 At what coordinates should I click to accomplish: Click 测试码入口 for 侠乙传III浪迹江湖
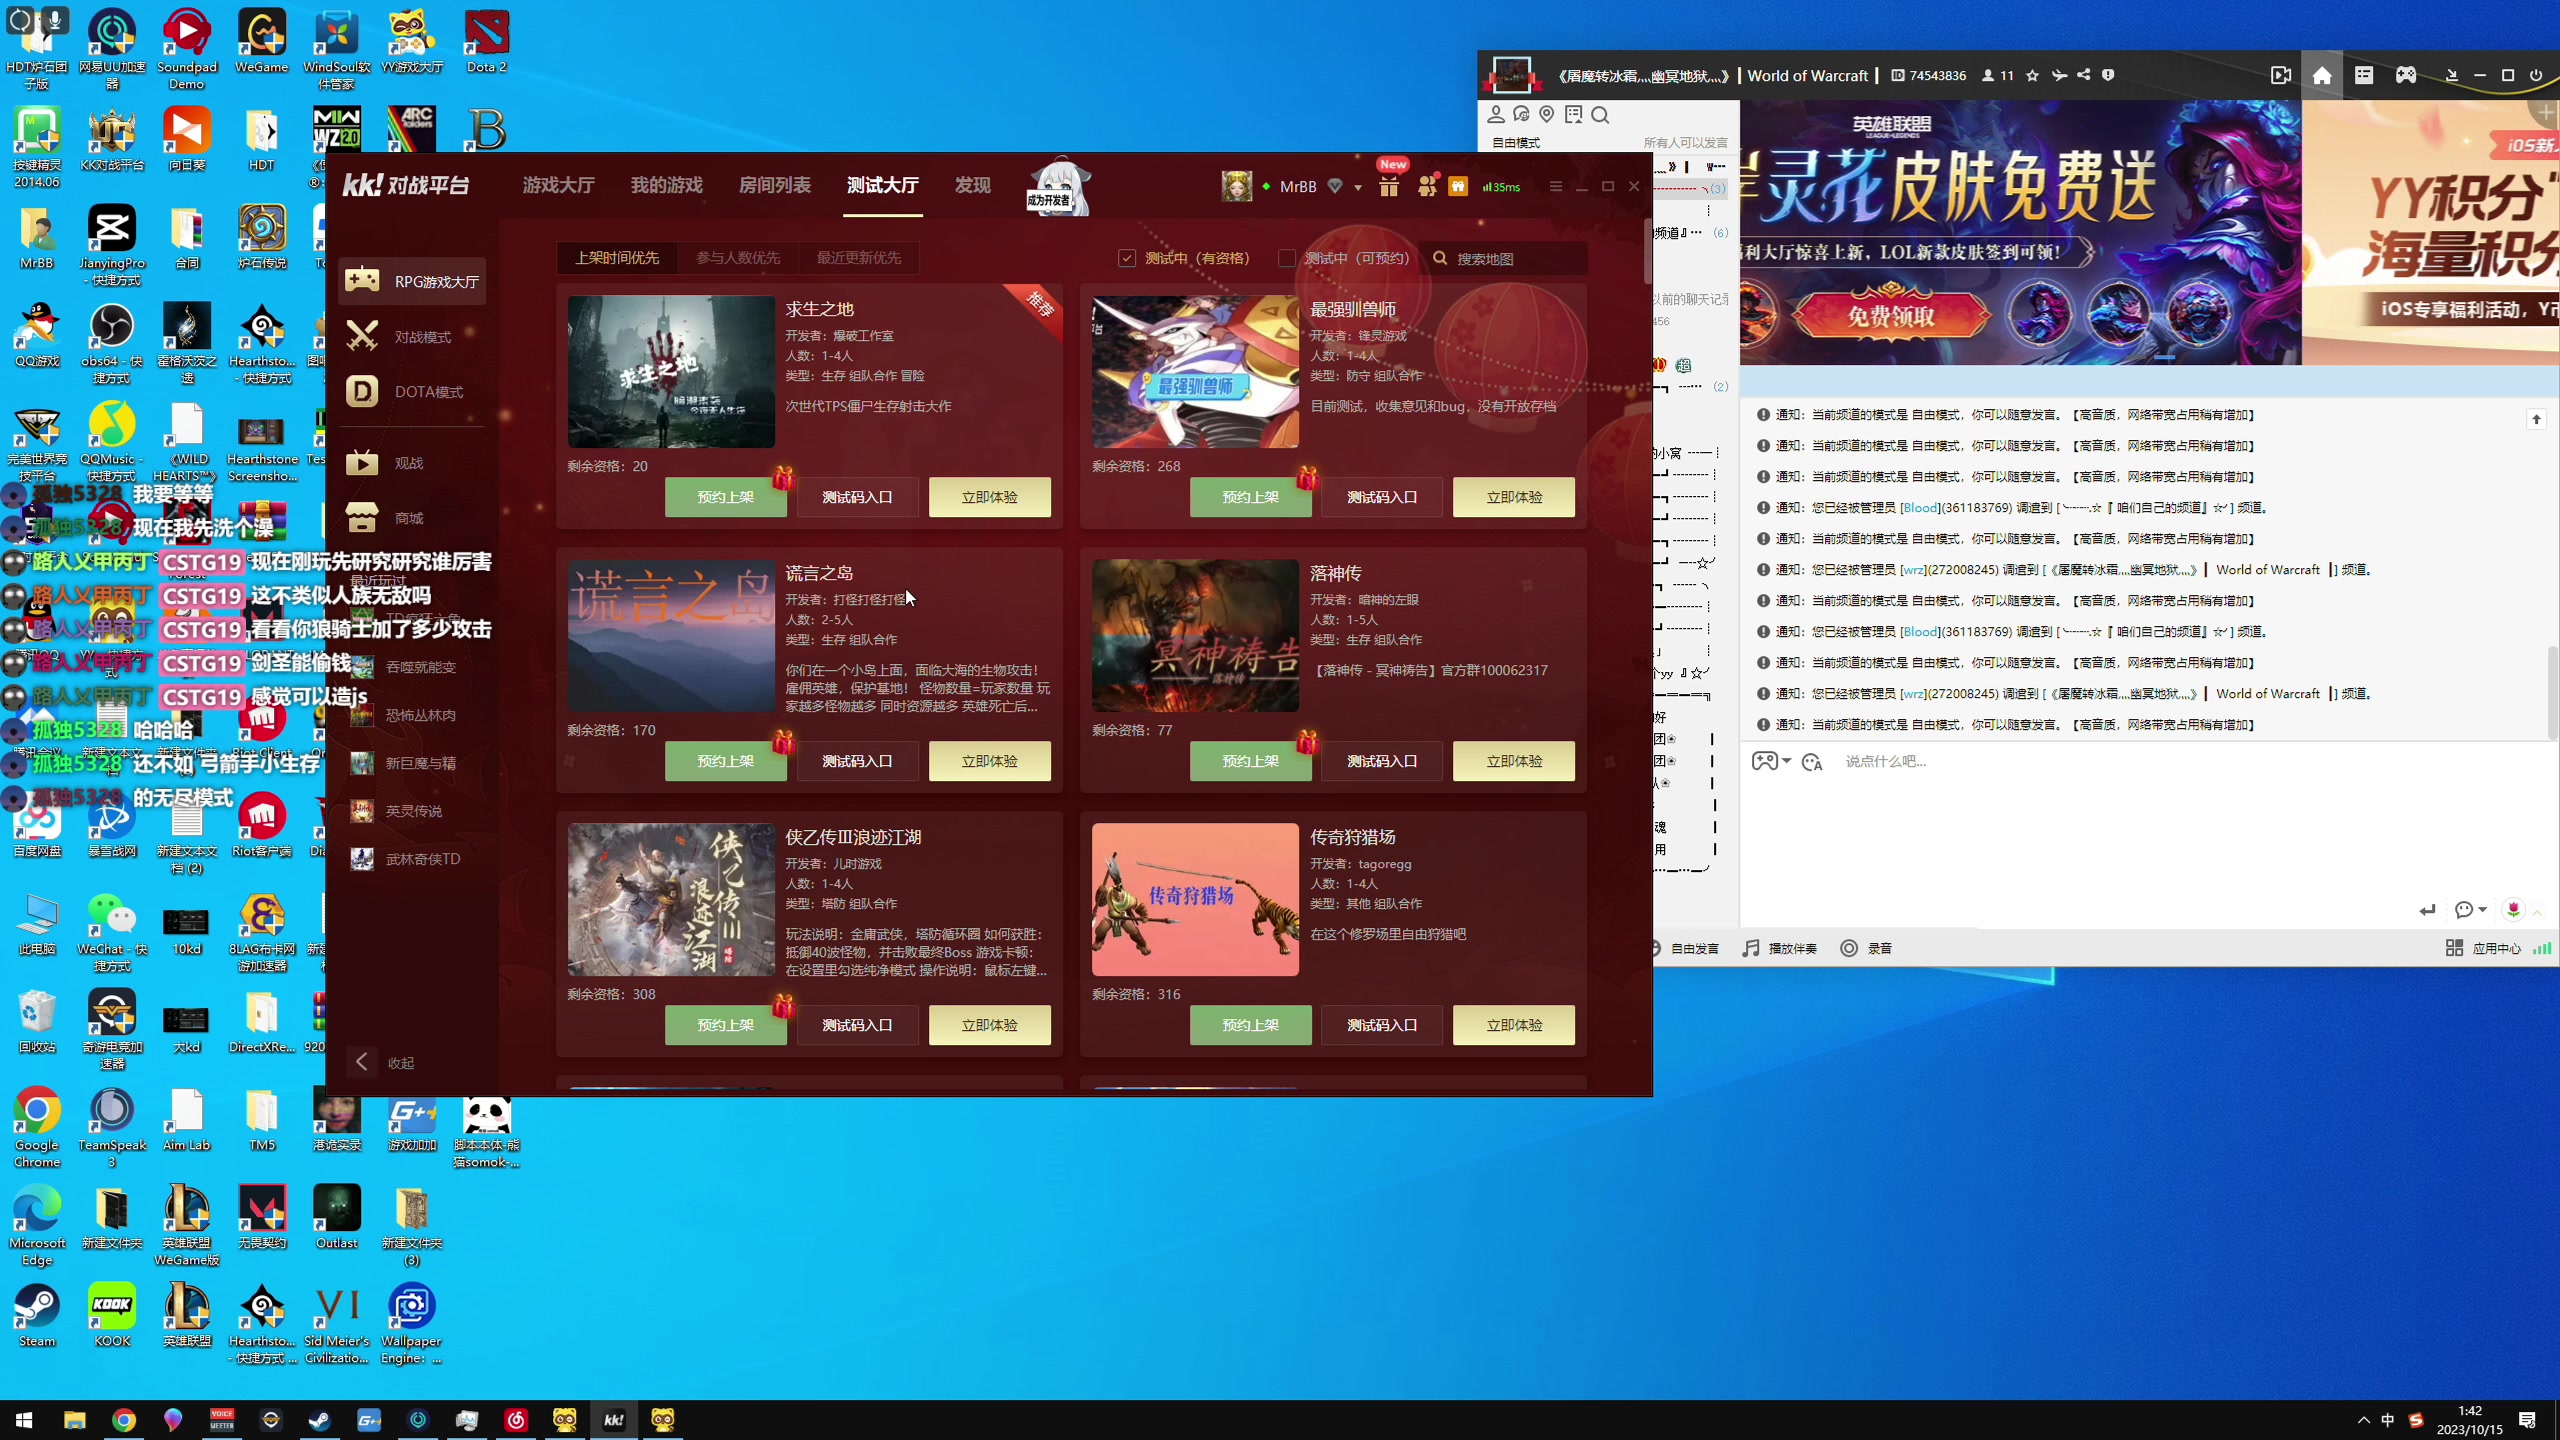857,1025
